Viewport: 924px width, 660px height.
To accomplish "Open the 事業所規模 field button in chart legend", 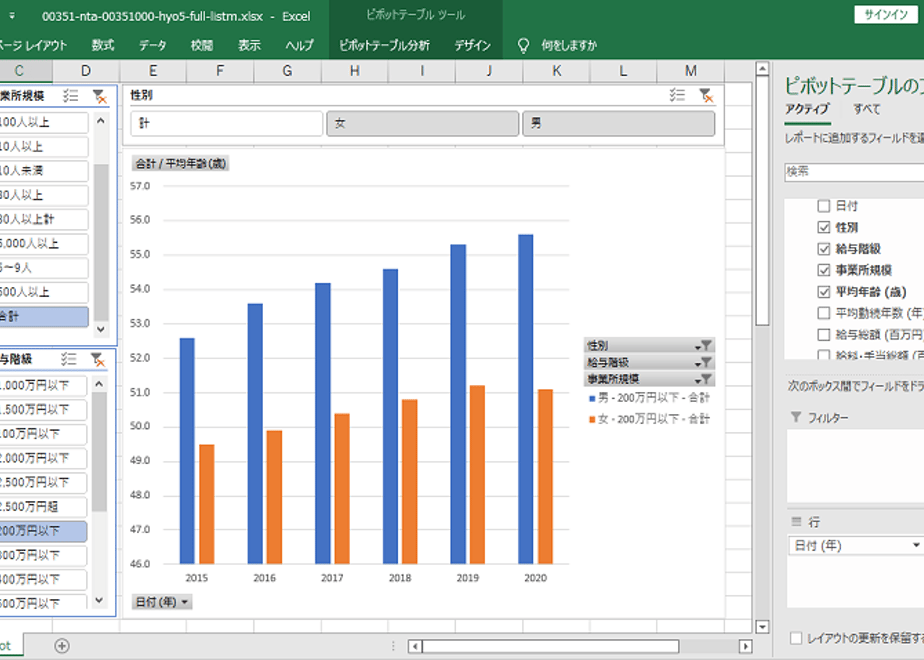I will [x=649, y=378].
